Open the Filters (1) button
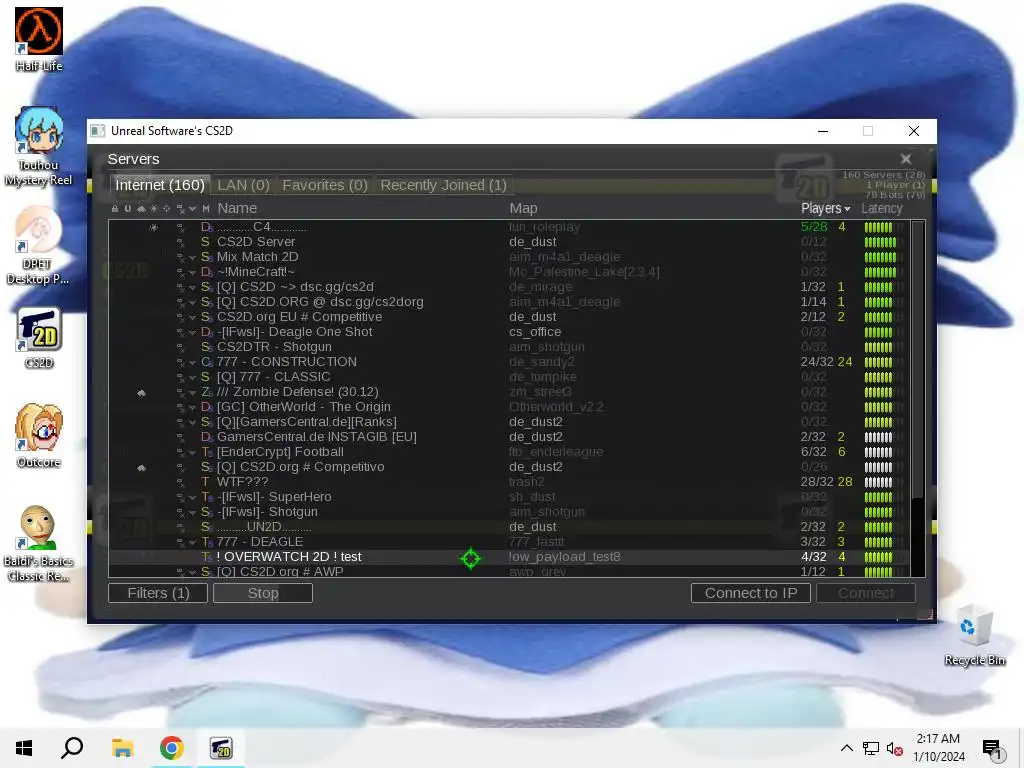Screen dimensions: 1024x768 (x=158, y=593)
